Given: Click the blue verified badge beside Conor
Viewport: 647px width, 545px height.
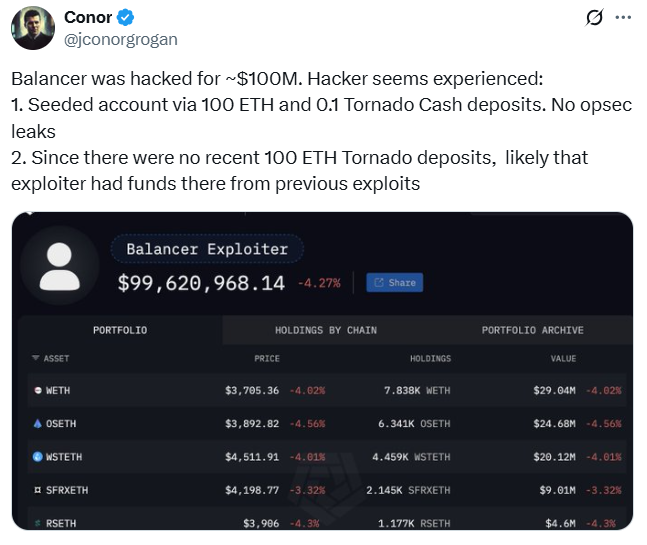Looking at the screenshot, I should click(126, 18).
